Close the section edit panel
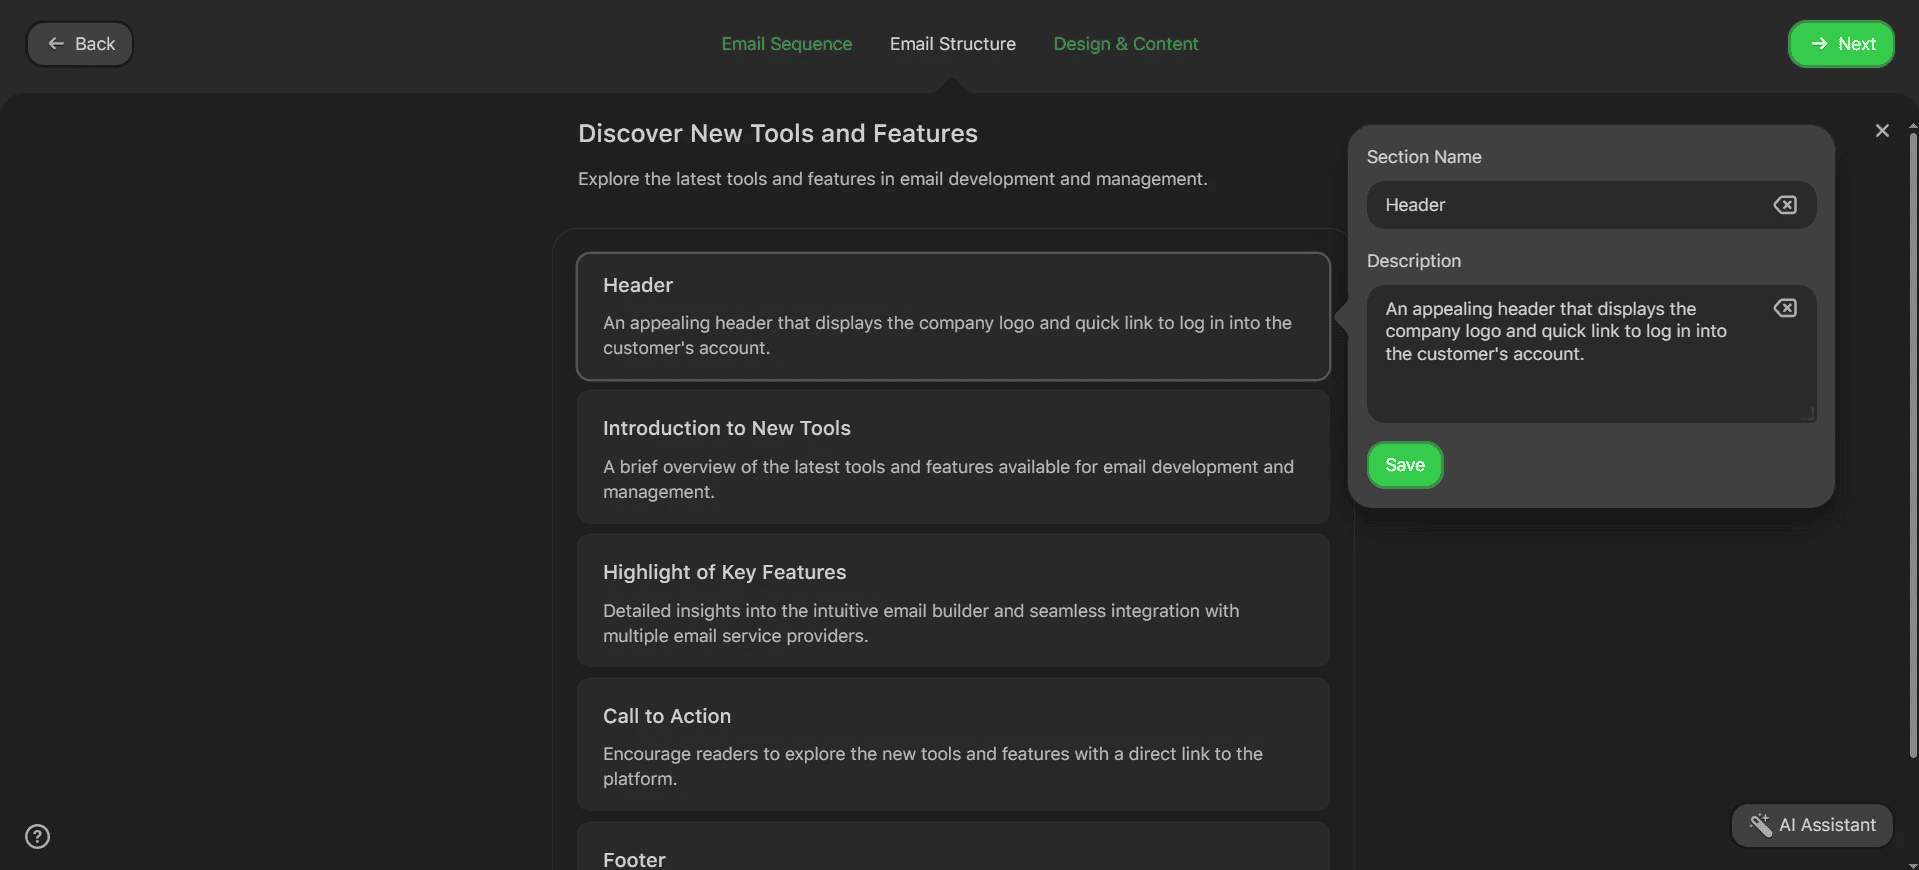Screen dimensions: 1919x870 (1882, 131)
